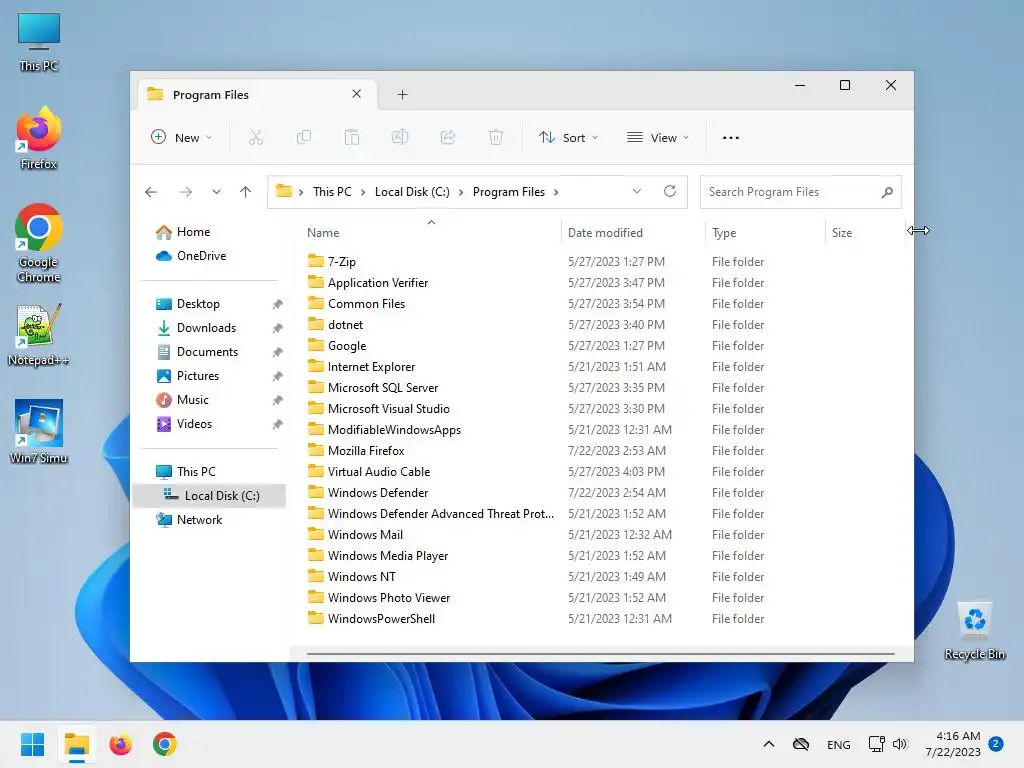Go back with the left arrow
Viewport: 1024px width, 768px height.
pos(151,192)
